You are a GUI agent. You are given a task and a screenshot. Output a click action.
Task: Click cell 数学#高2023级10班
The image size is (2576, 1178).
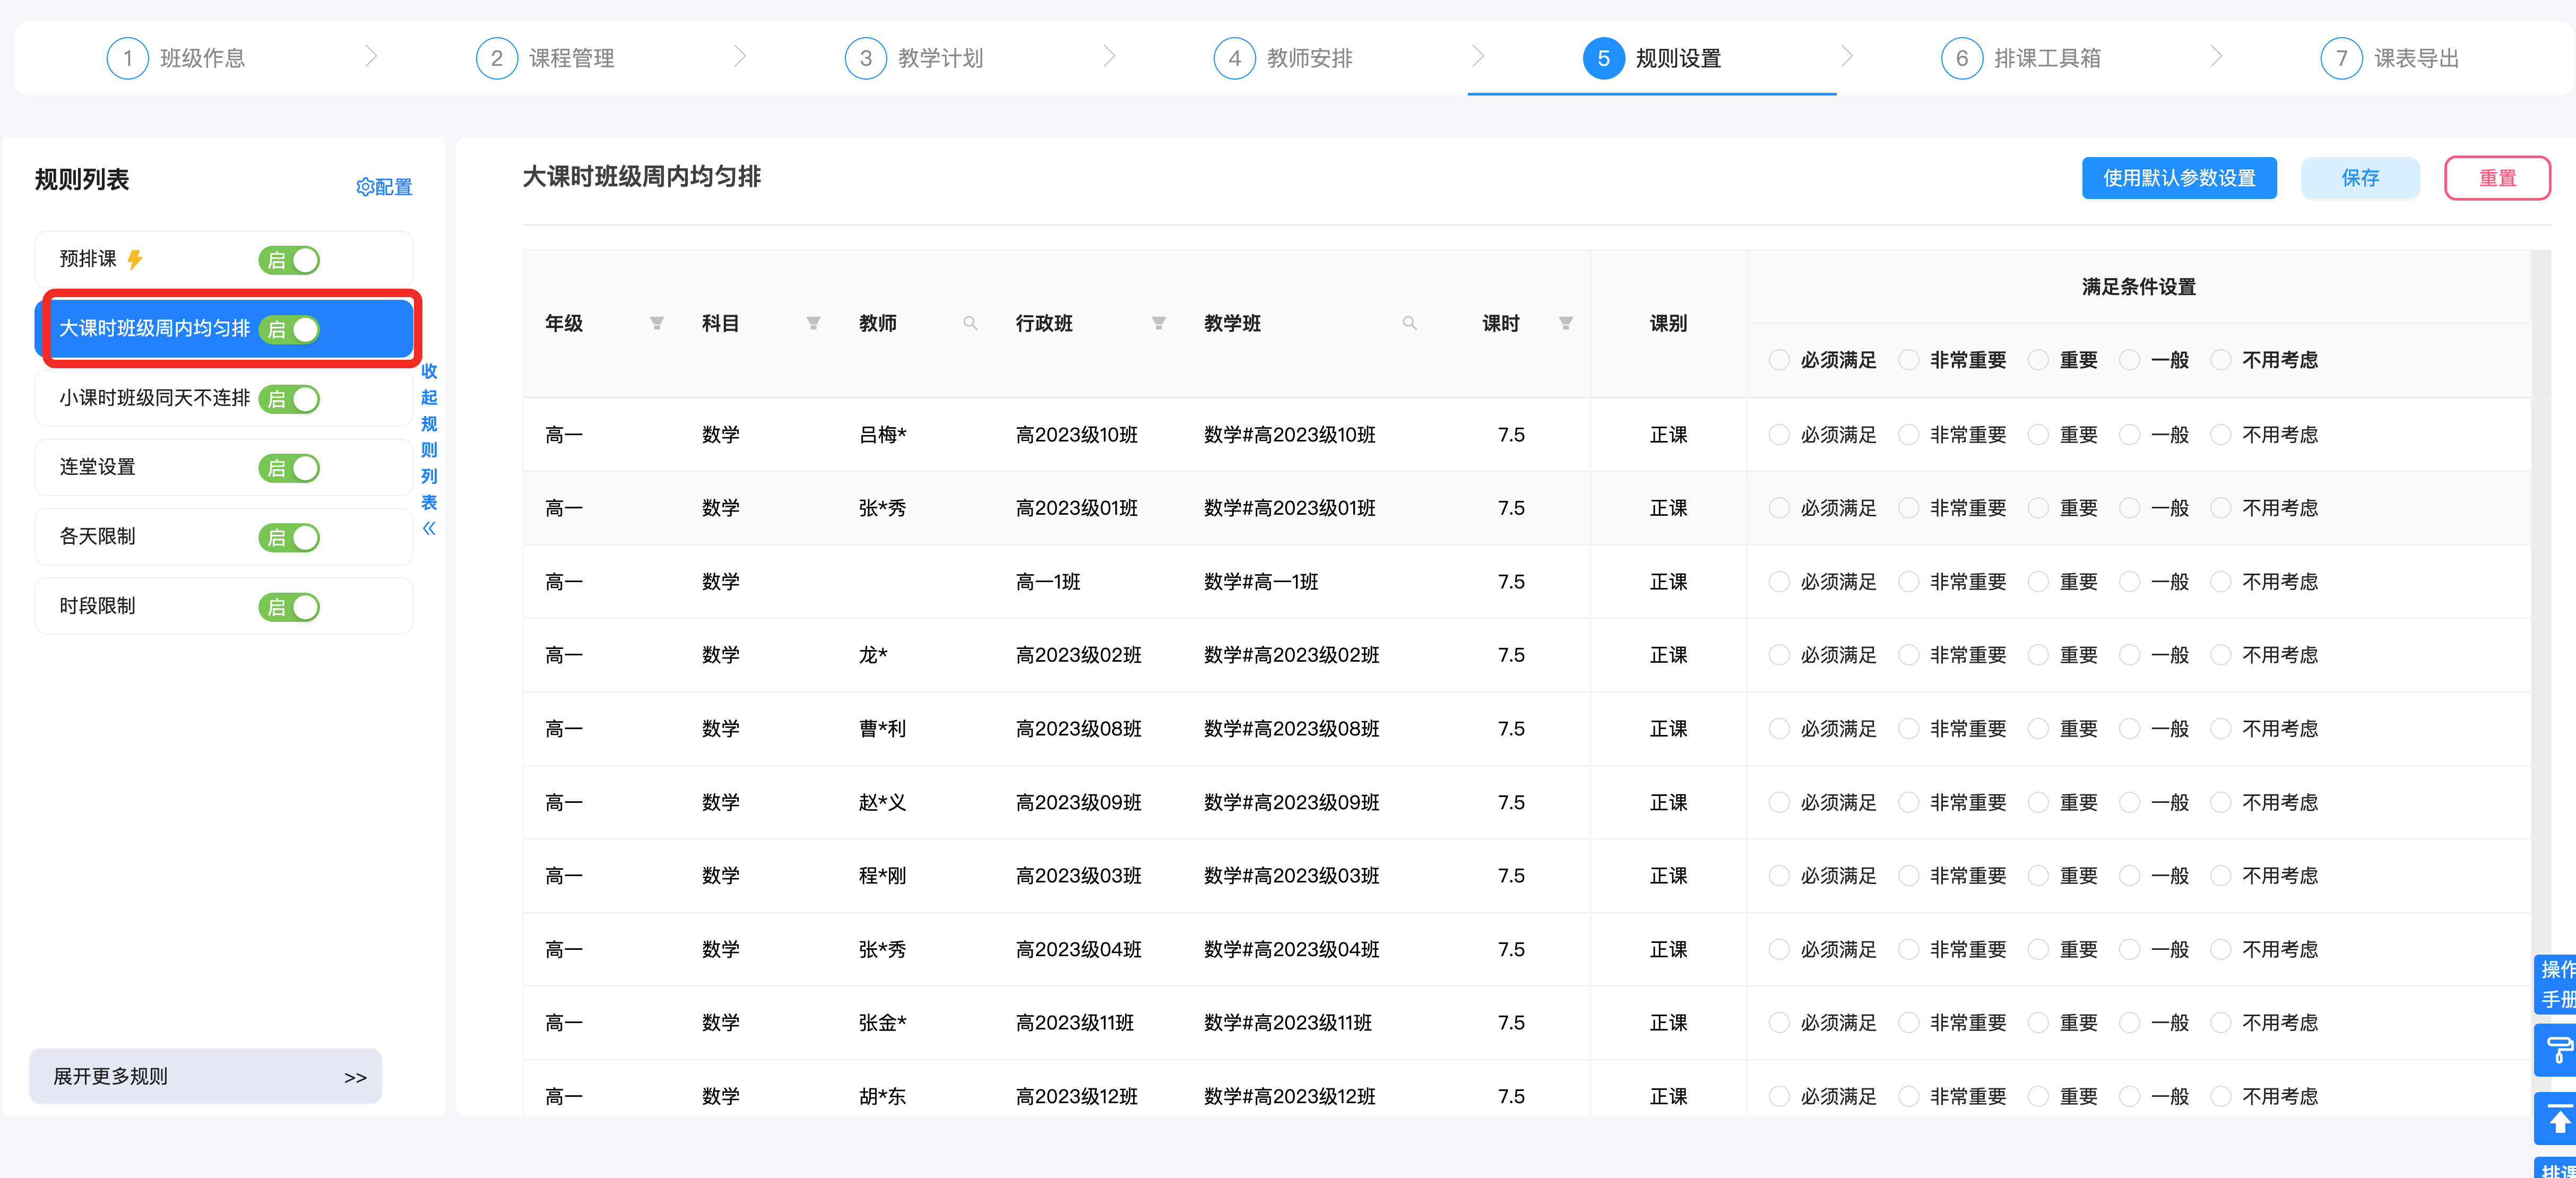coord(1289,435)
